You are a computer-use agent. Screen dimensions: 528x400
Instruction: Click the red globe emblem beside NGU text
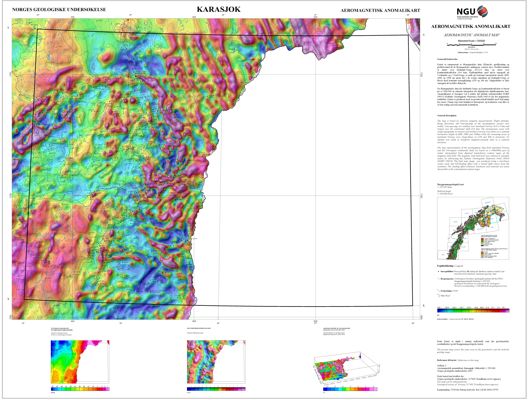[482, 11]
